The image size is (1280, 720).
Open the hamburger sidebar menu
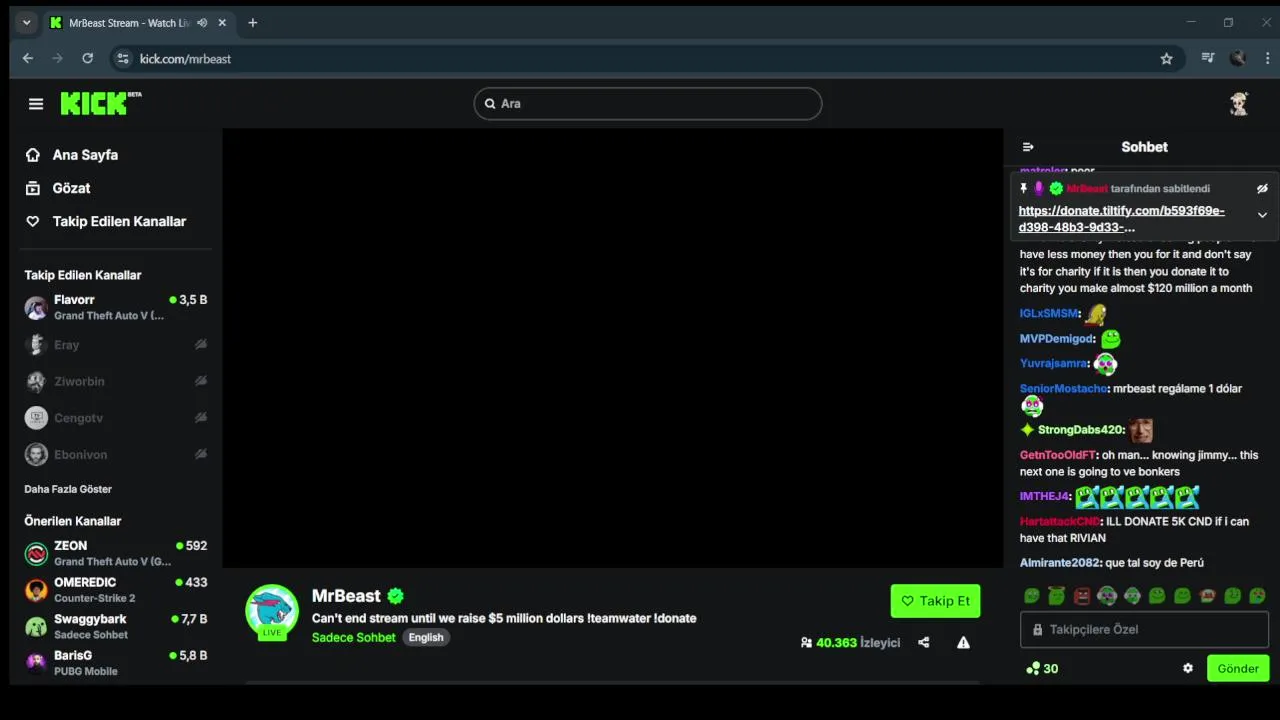[36, 104]
